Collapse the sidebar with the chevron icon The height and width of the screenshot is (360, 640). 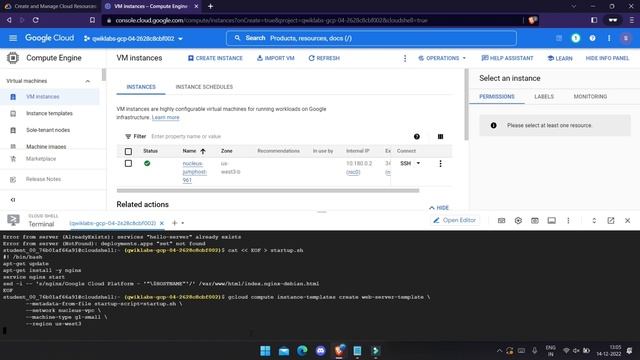[x=13, y=200]
